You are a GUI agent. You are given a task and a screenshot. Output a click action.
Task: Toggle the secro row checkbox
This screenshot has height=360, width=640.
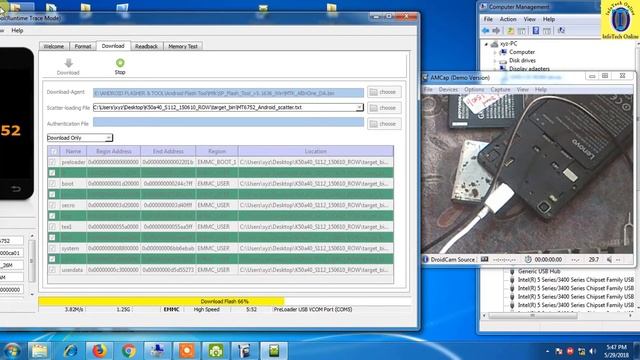[x=52, y=205]
